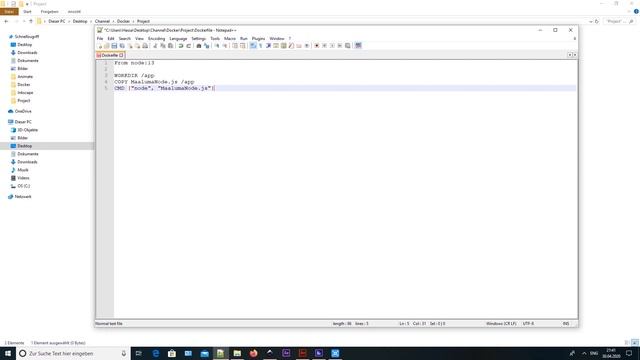Toggle synchronized vertical scrolling icon

(x=236, y=46)
